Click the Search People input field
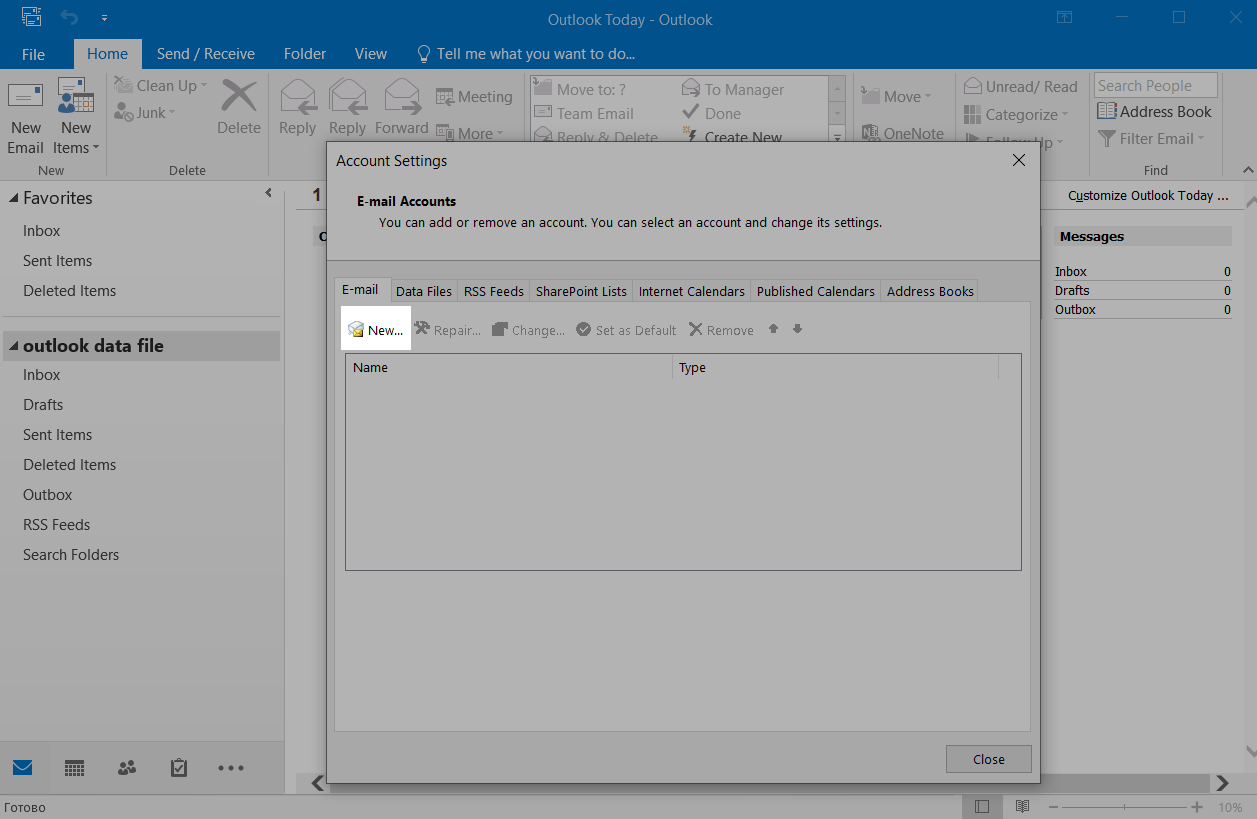This screenshot has width=1257, height=819. tap(1155, 86)
